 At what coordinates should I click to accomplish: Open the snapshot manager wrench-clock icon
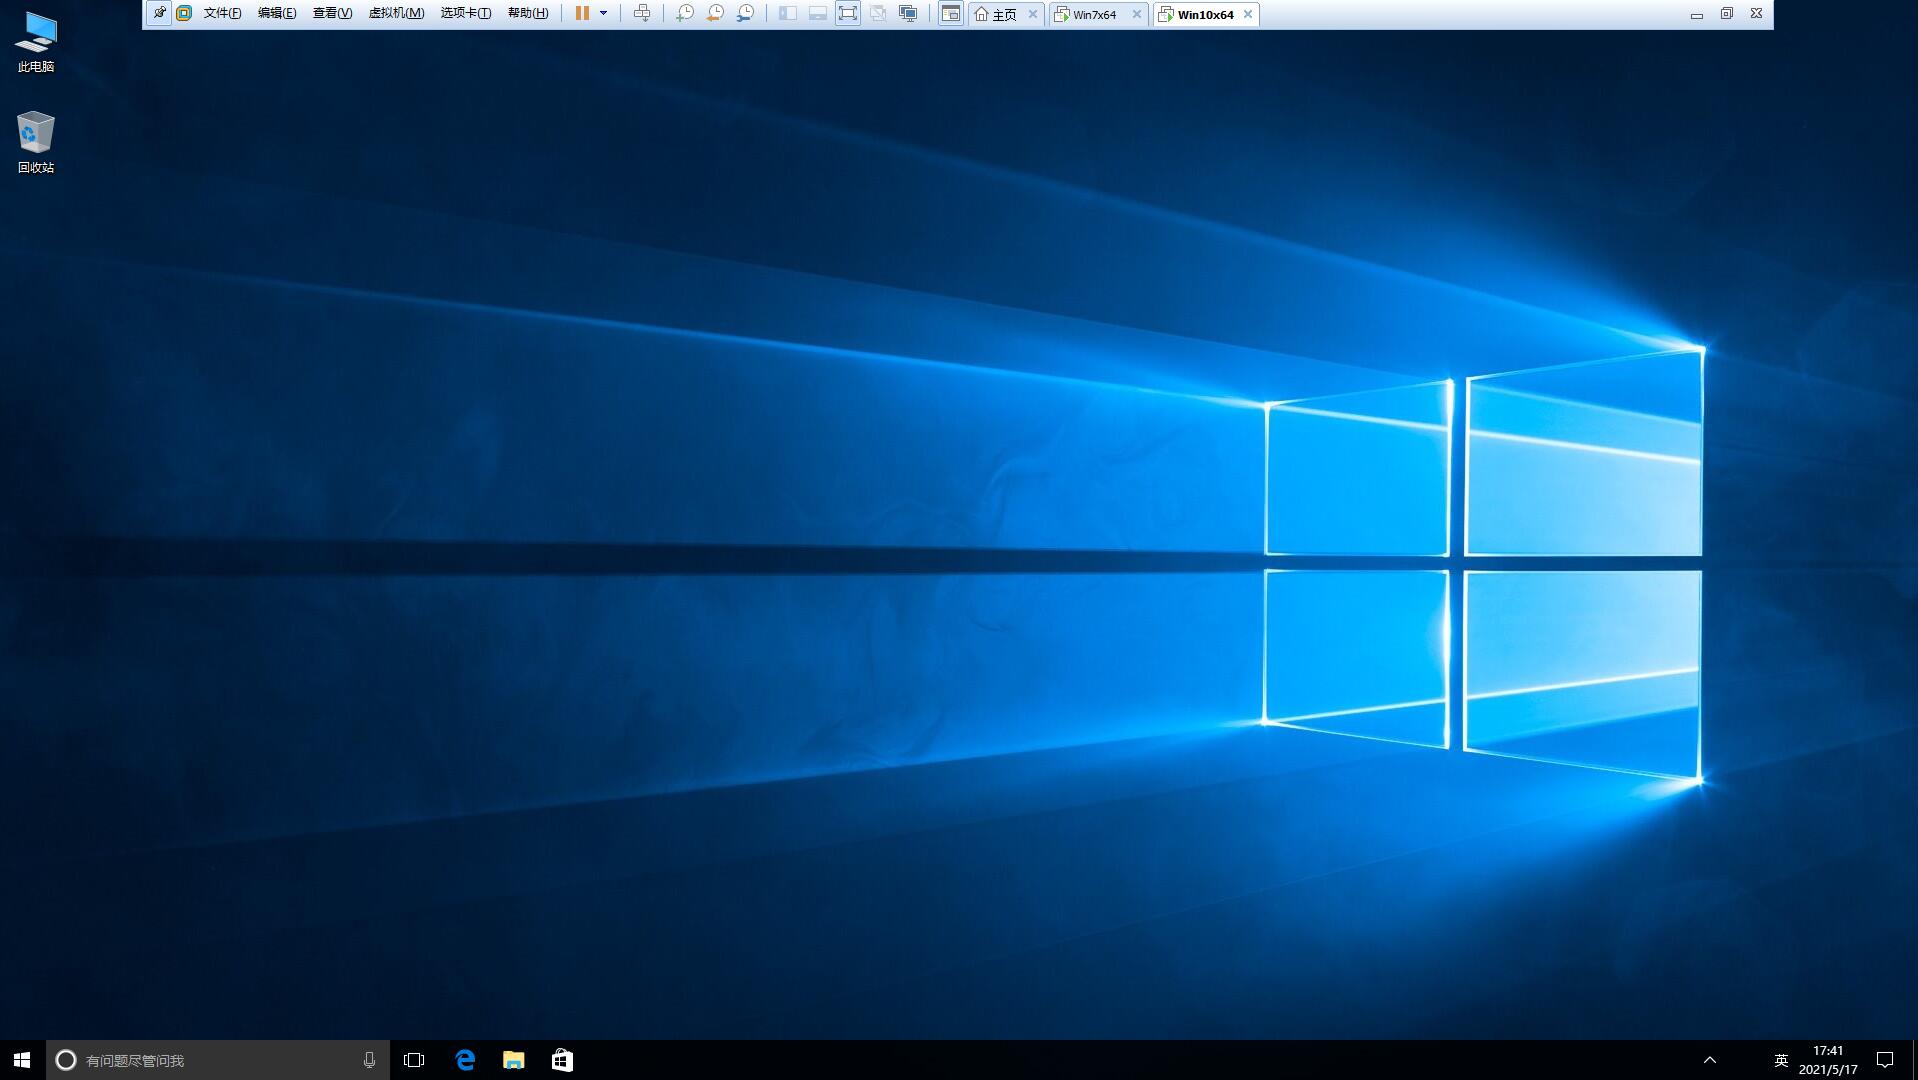(x=746, y=13)
